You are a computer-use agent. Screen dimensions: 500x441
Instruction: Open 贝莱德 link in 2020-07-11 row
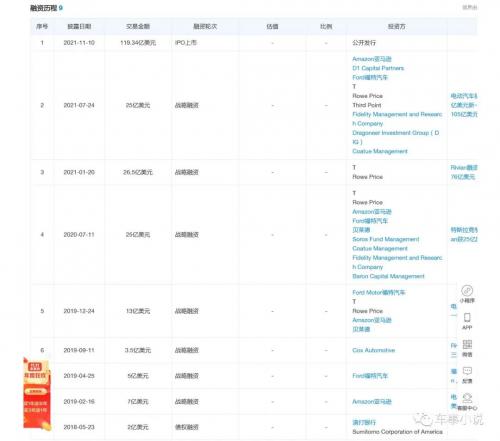point(361,230)
